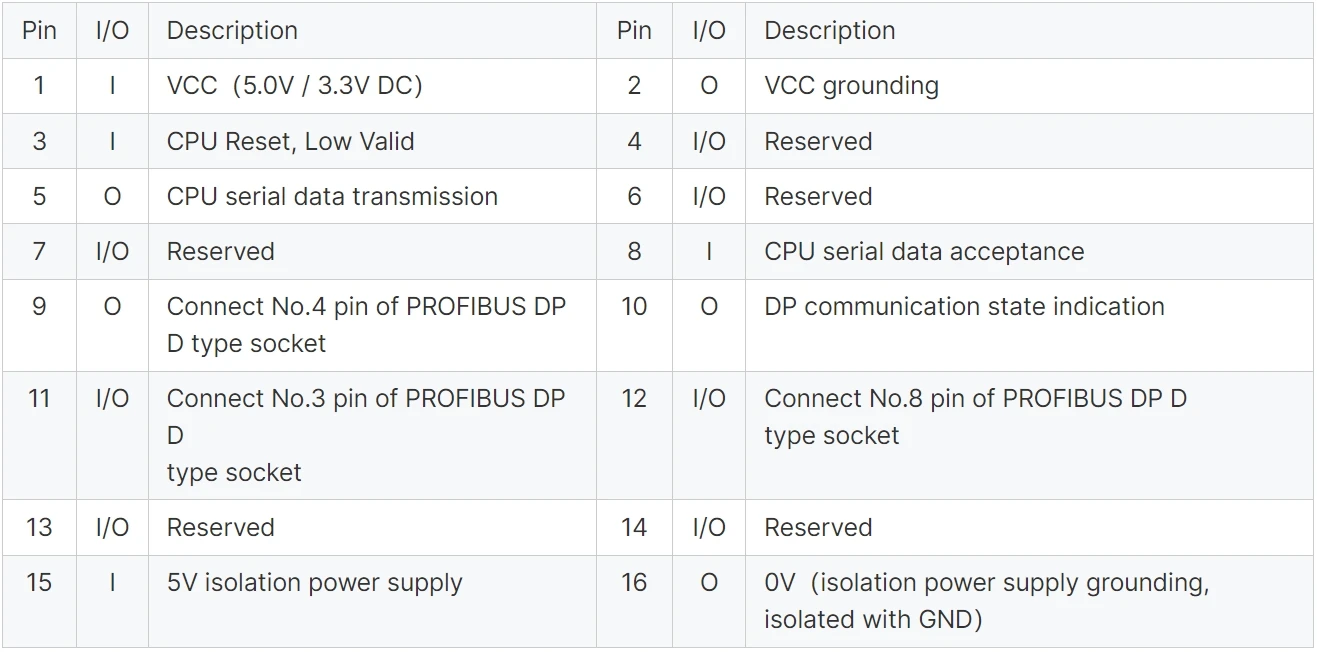Image resolution: width=1317 pixels, height=652 pixels.
Task: Select '0V (isolation power supply grounding' text
Action: (986, 582)
